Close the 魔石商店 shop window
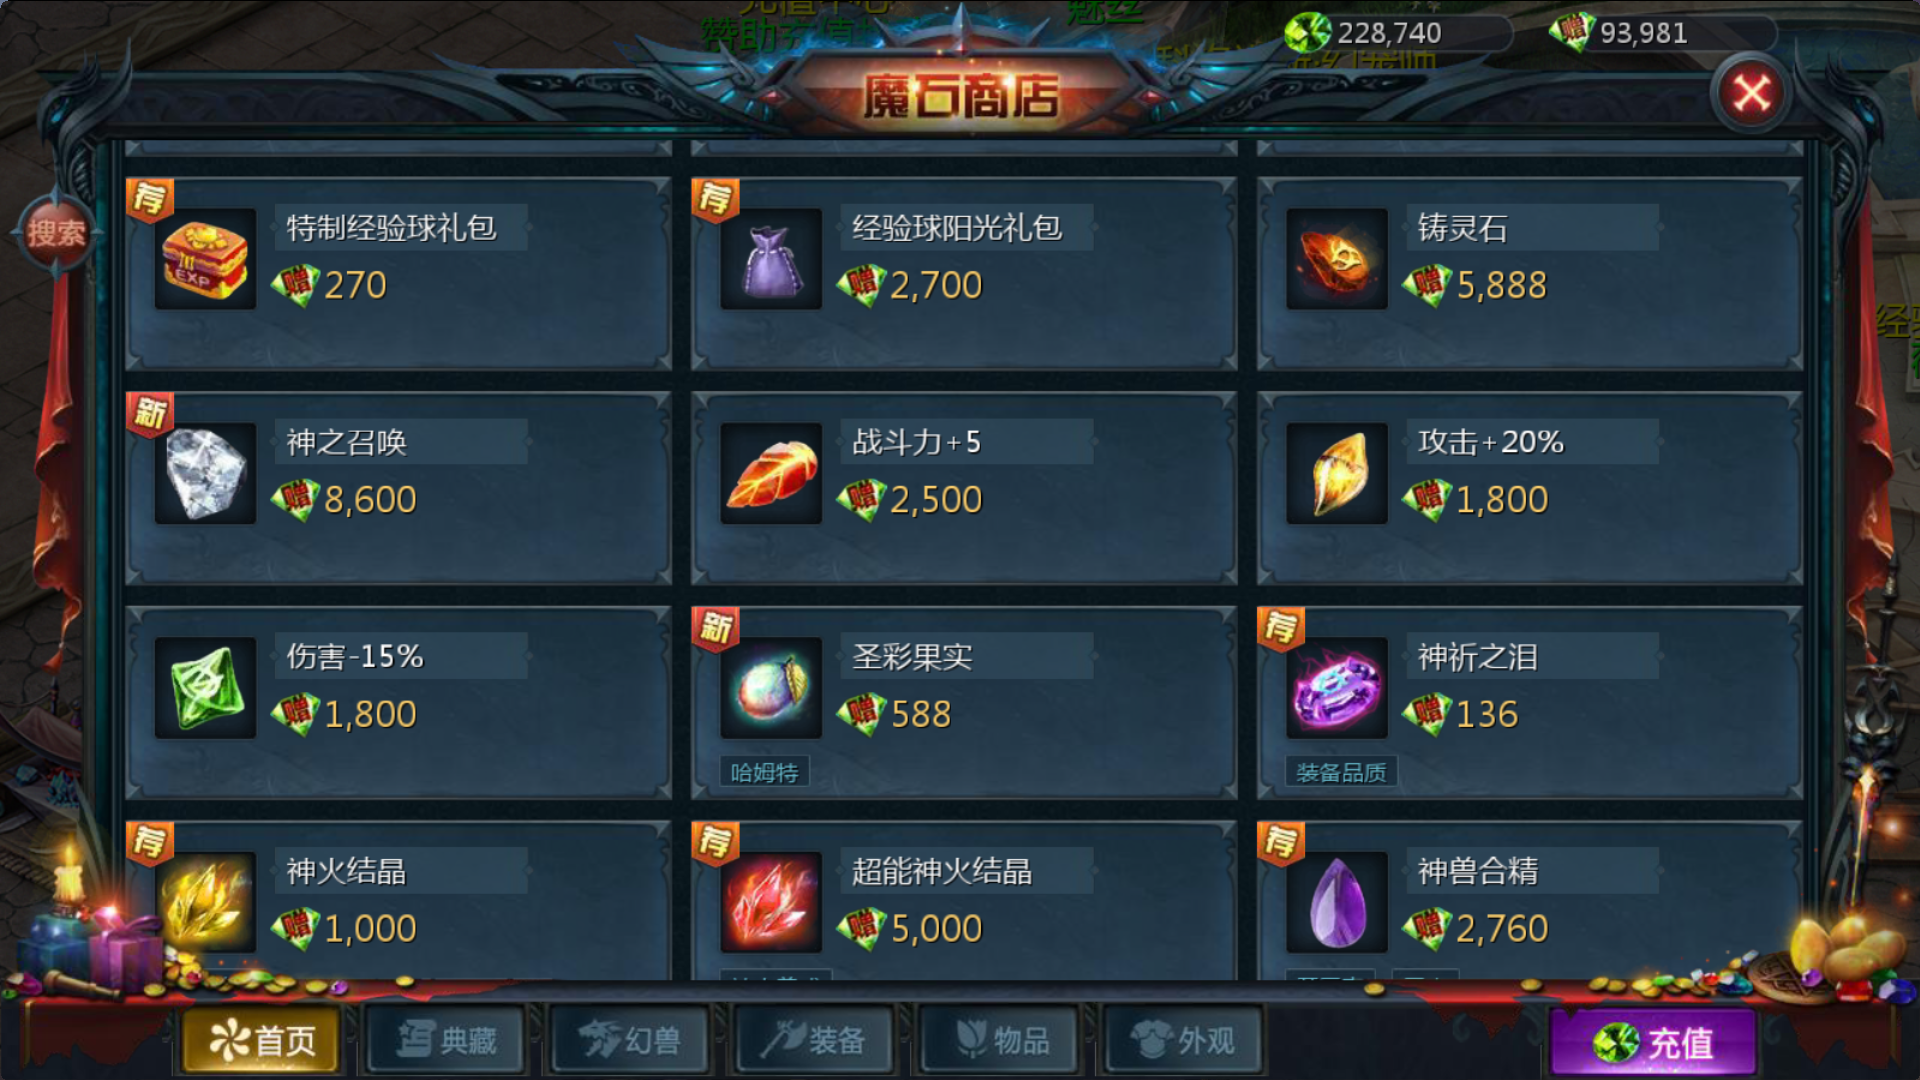Image resolution: width=1920 pixels, height=1080 pixels. coord(1751,94)
